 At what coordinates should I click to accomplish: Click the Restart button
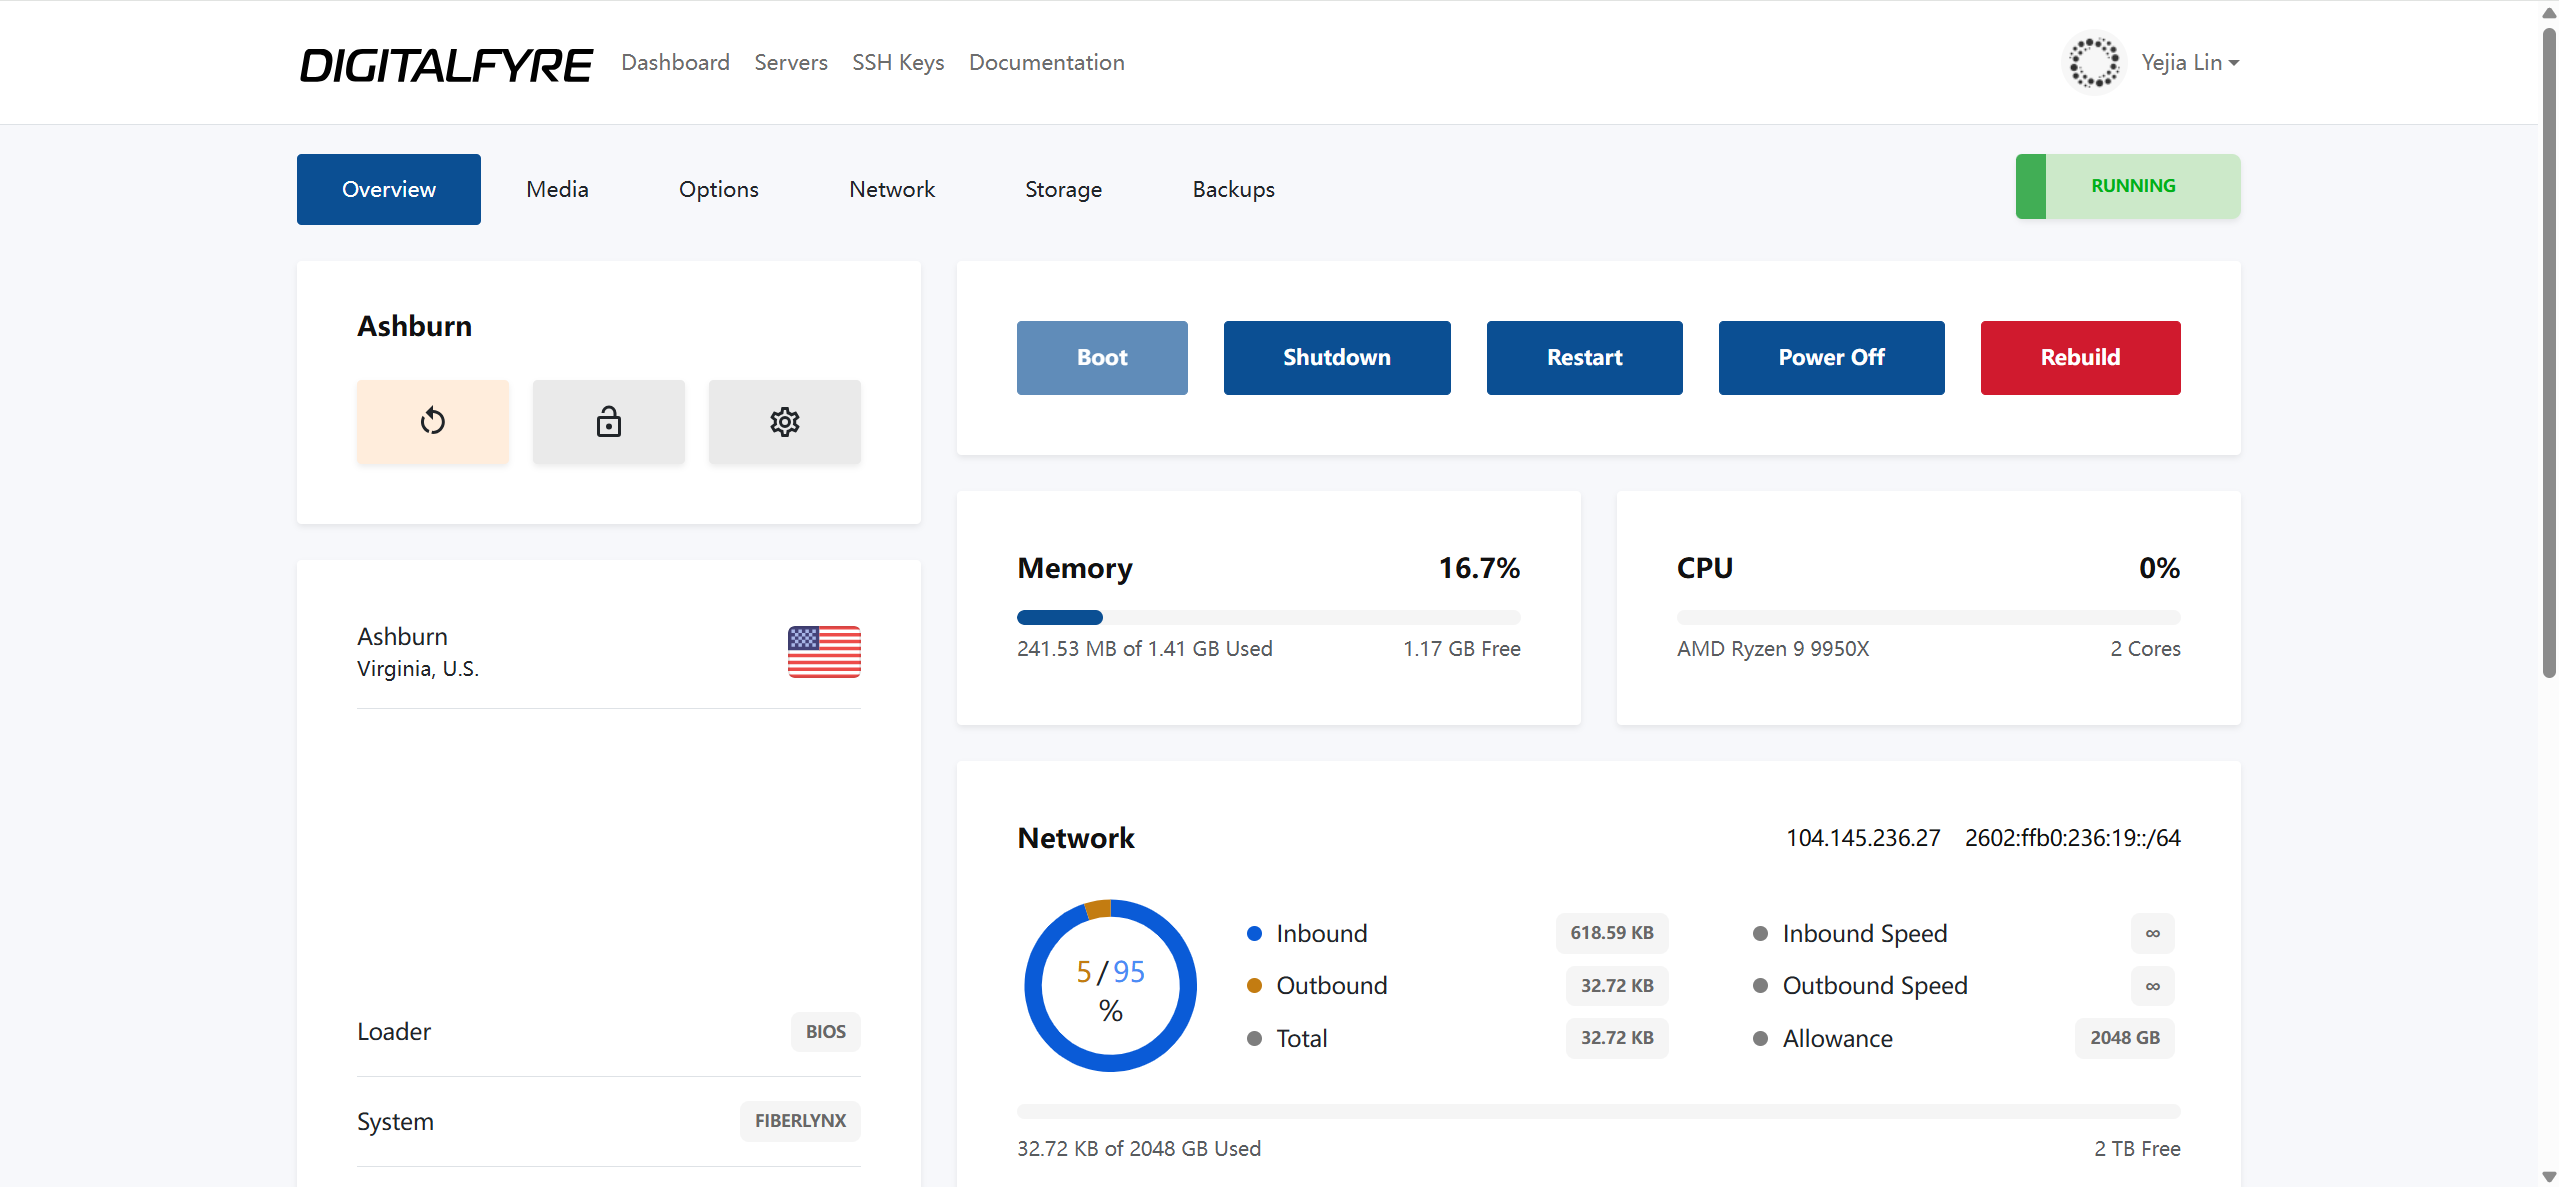(1585, 358)
